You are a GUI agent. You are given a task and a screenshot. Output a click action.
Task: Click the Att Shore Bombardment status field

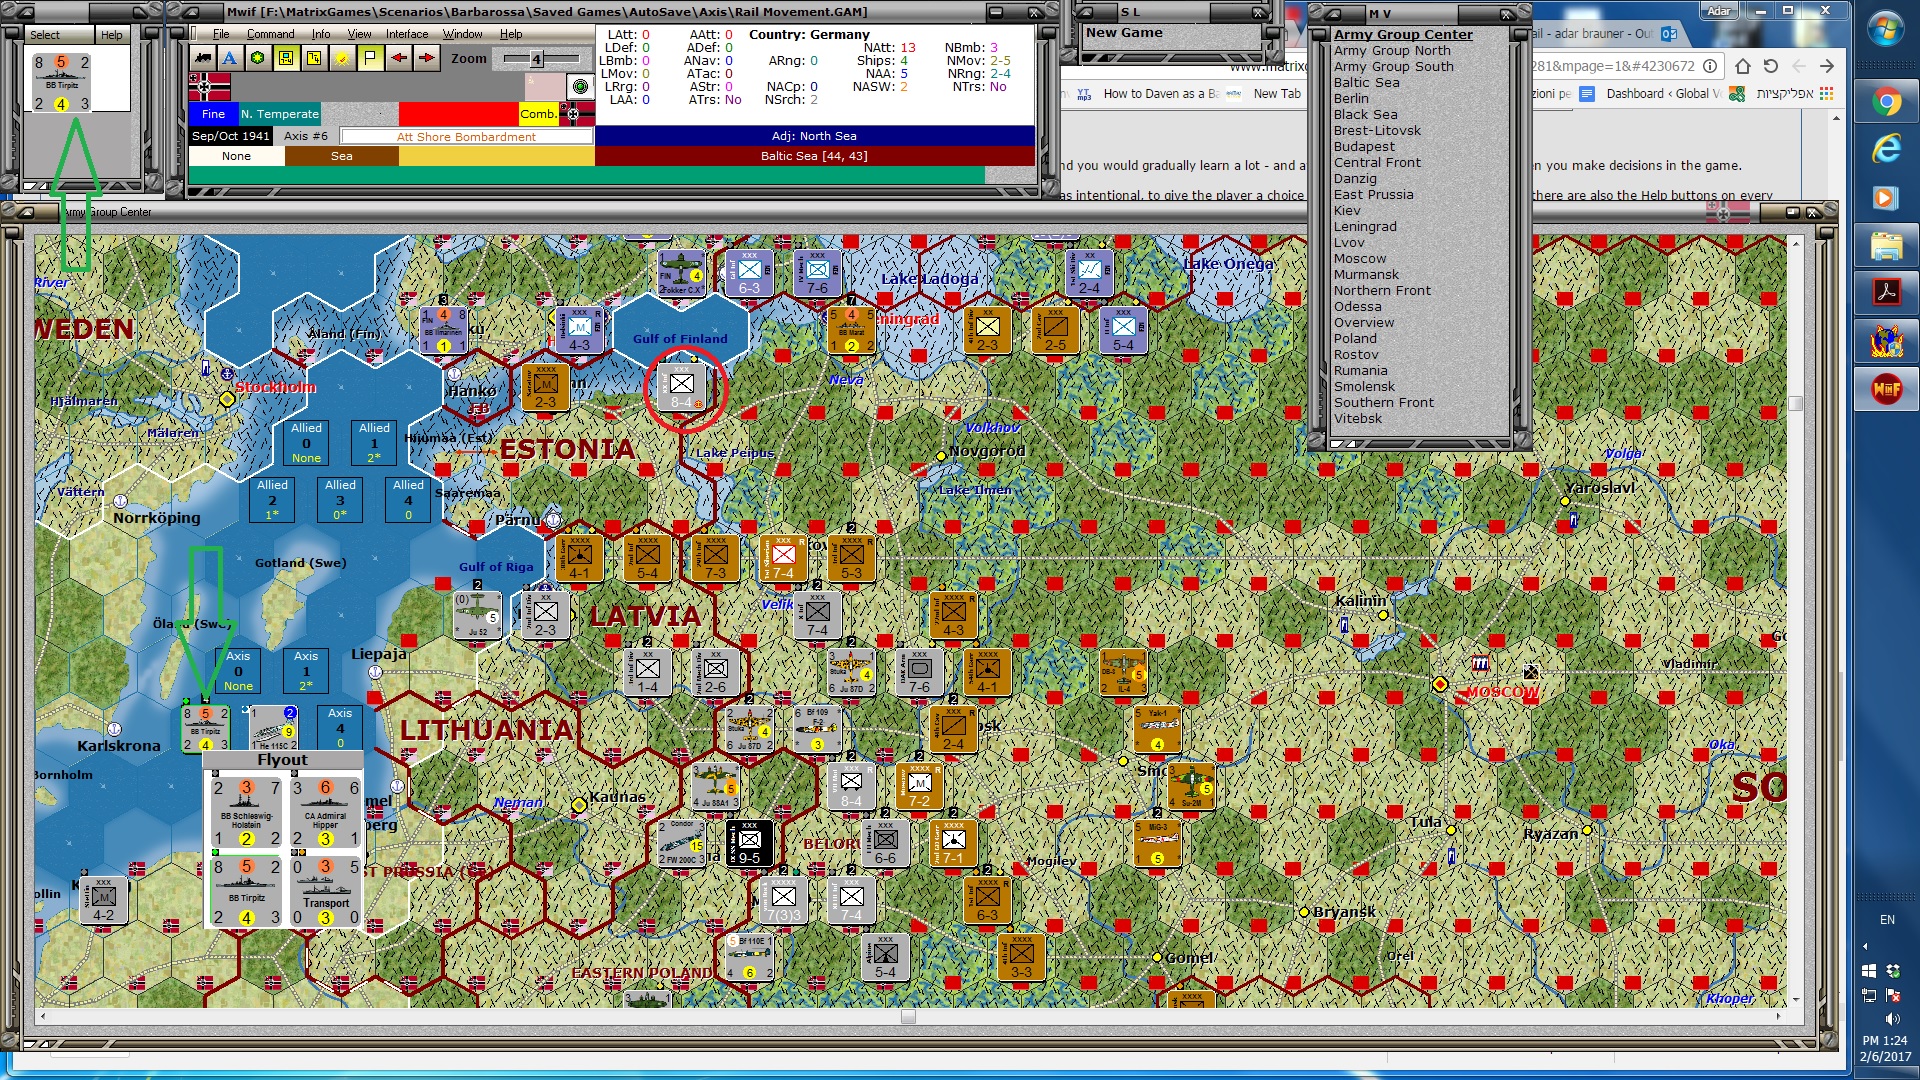[466, 137]
